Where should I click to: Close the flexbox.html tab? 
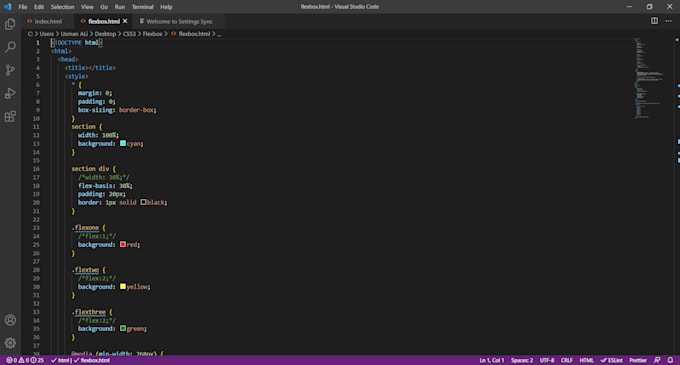(125, 21)
